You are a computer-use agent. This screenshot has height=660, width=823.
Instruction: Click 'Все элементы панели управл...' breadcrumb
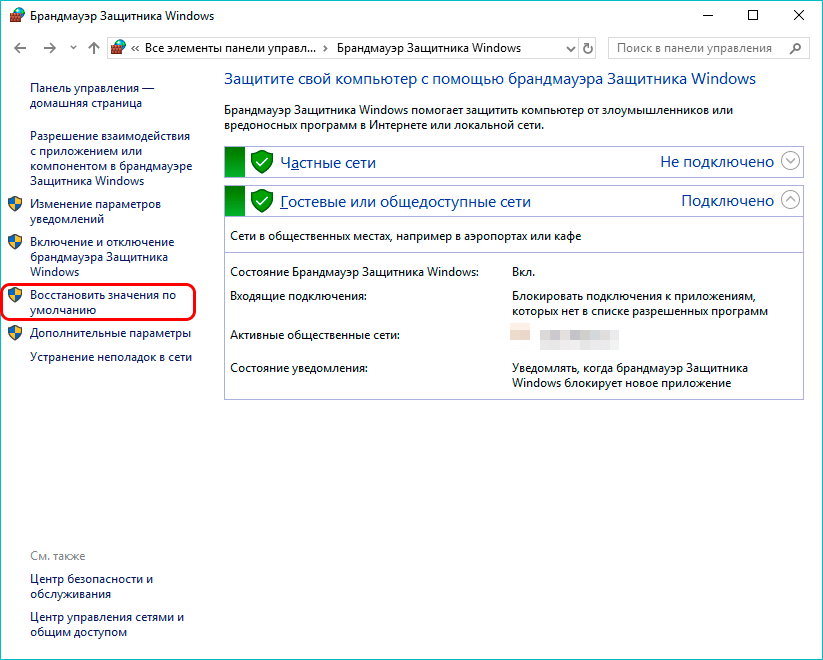coord(230,48)
